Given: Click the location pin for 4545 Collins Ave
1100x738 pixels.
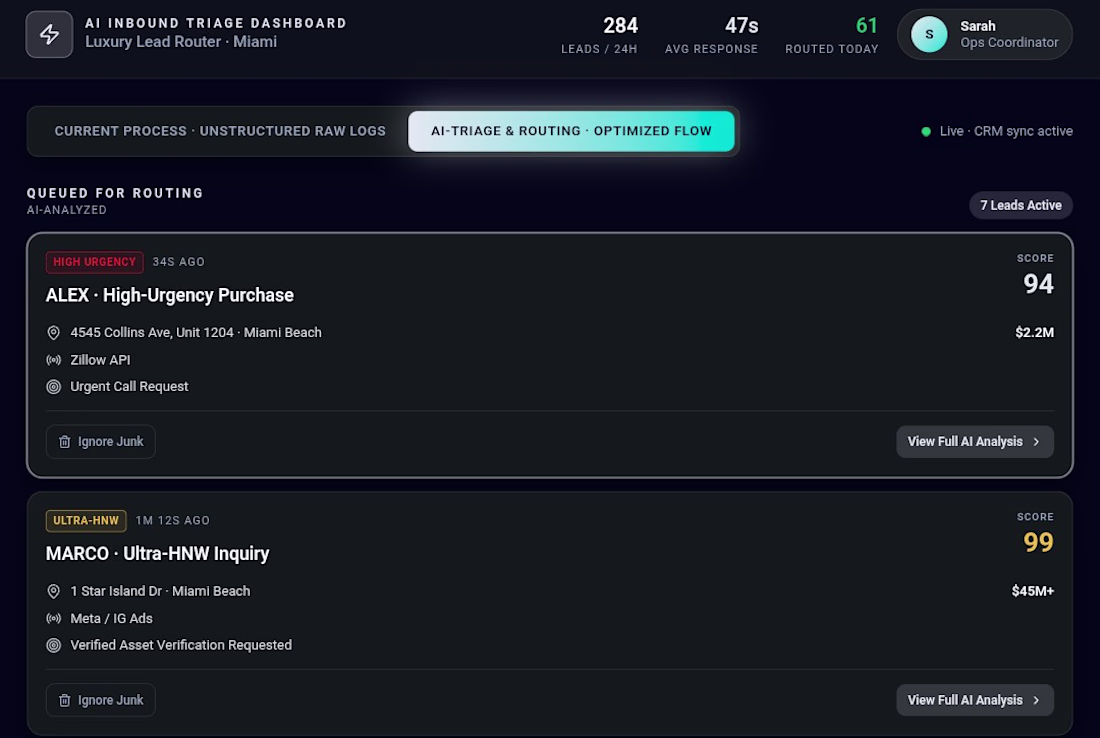Looking at the screenshot, I should tap(53, 333).
